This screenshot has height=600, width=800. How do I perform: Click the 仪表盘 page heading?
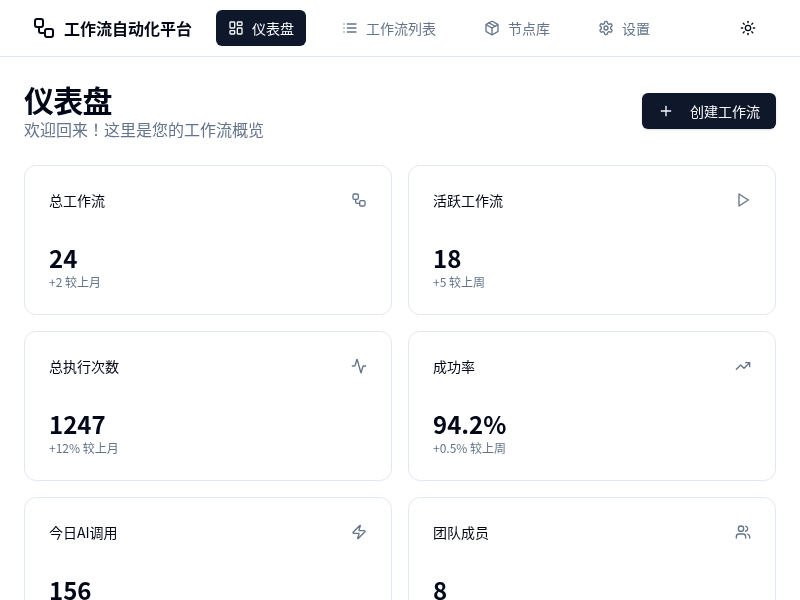pos(68,101)
